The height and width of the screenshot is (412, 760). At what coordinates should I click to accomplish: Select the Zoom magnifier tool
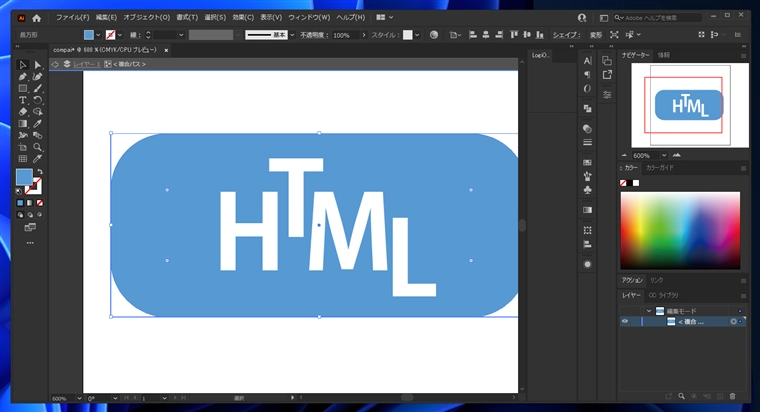(37, 147)
